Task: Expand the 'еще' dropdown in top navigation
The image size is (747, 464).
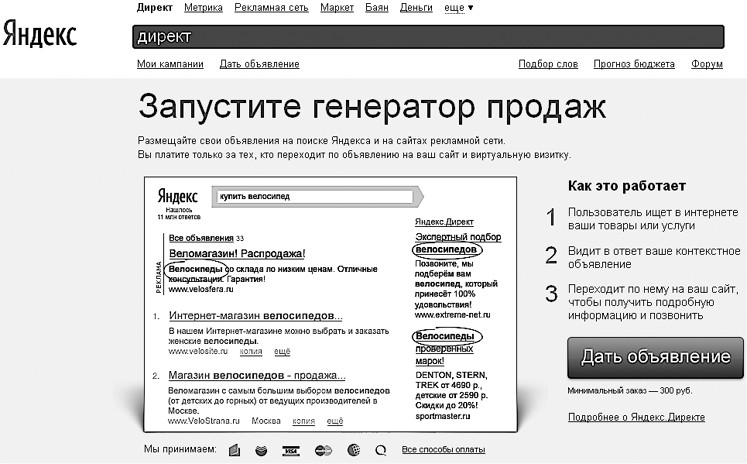Action: point(457,8)
